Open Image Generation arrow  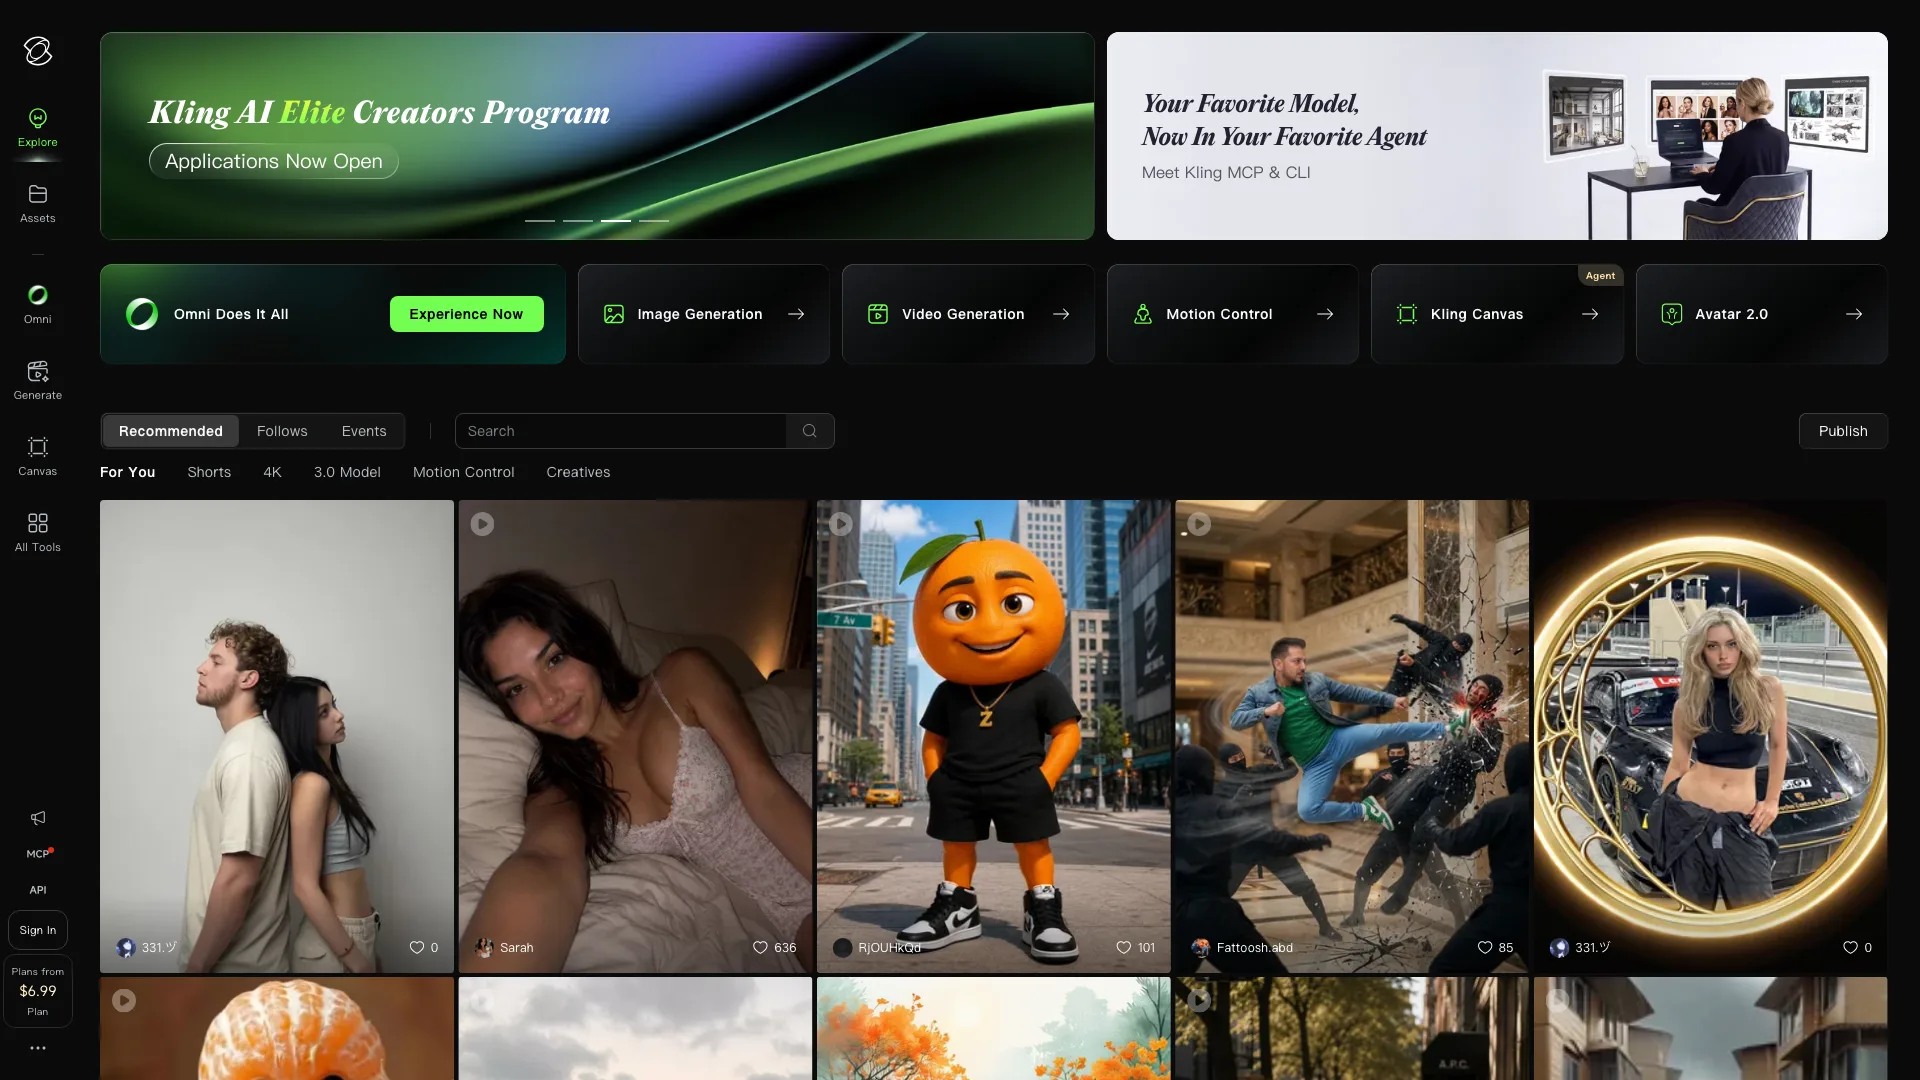(x=796, y=314)
